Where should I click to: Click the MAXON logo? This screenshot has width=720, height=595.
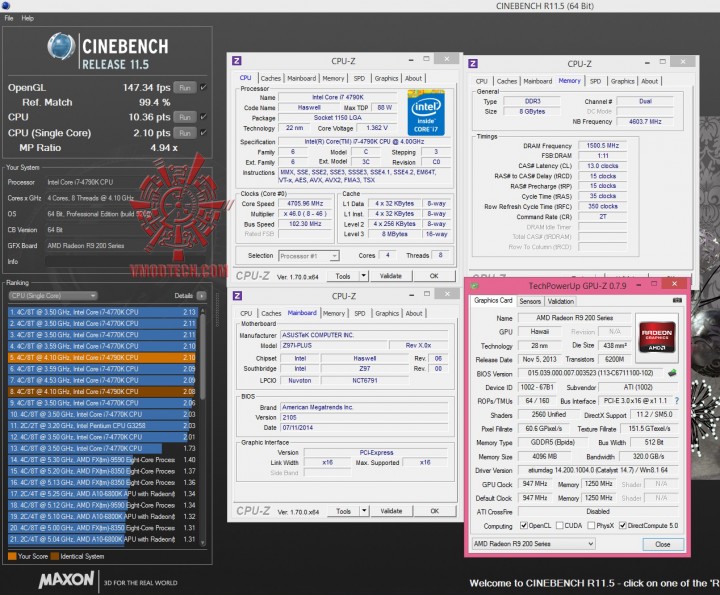pos(67,580)
